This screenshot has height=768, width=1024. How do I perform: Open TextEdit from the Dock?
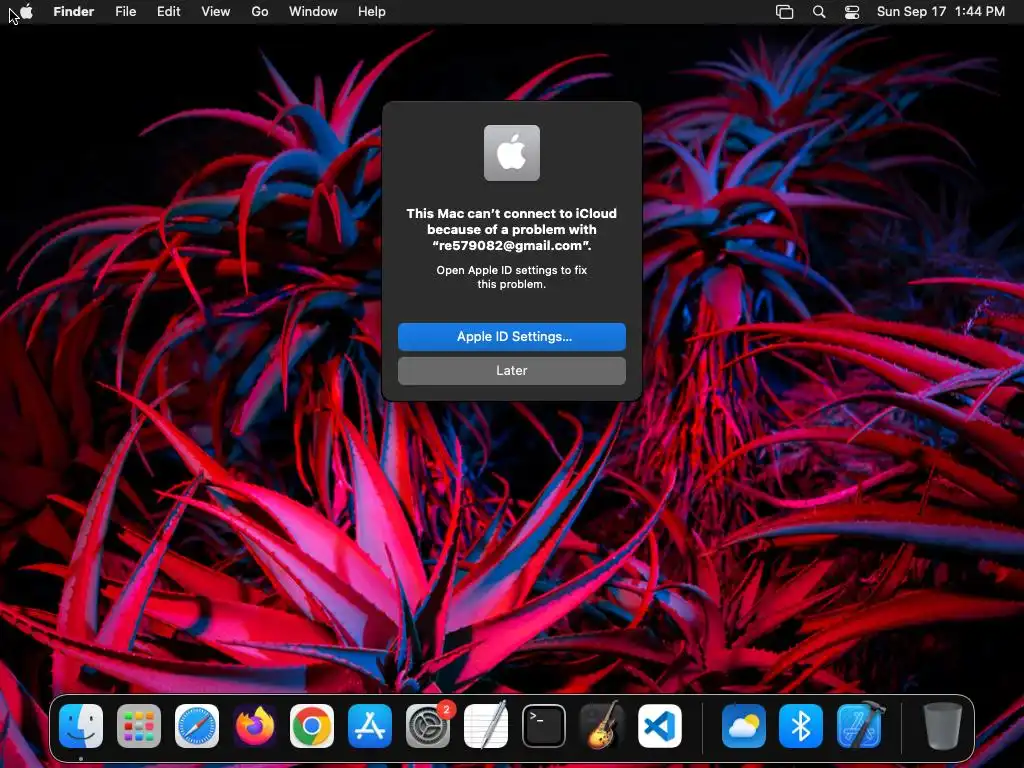[486, 726]
